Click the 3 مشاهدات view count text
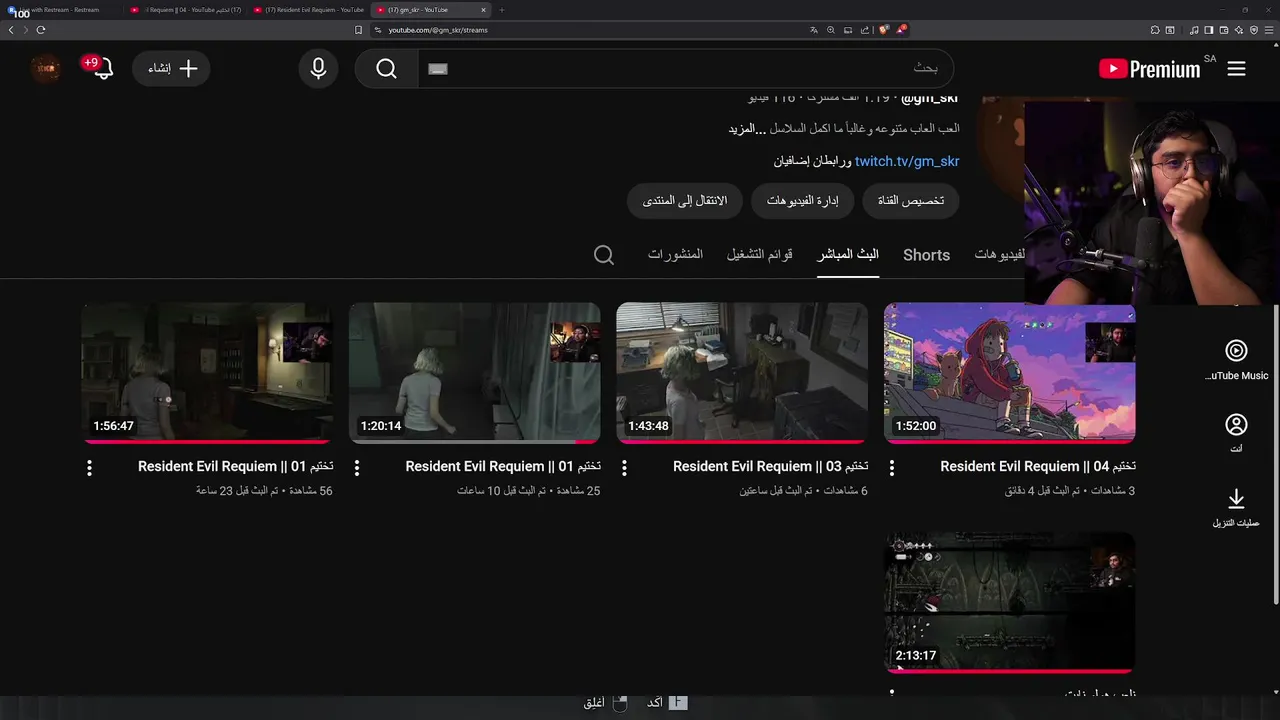This screenshot has height=720, width=1280. [x=1112, y=491]
